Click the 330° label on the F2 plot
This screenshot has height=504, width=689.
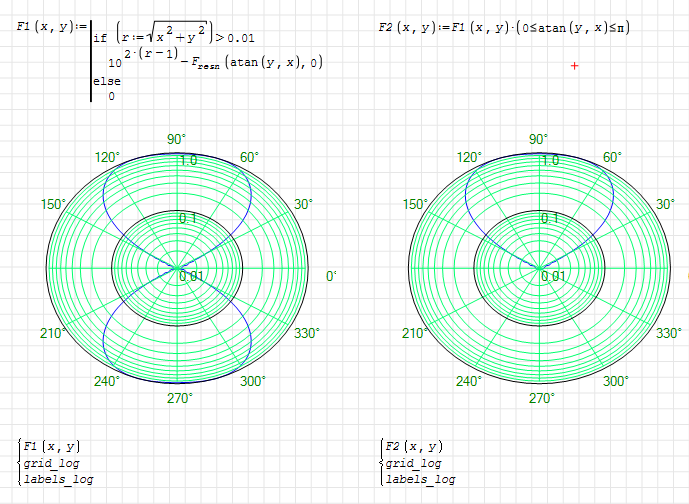click(x=672, y=332)
